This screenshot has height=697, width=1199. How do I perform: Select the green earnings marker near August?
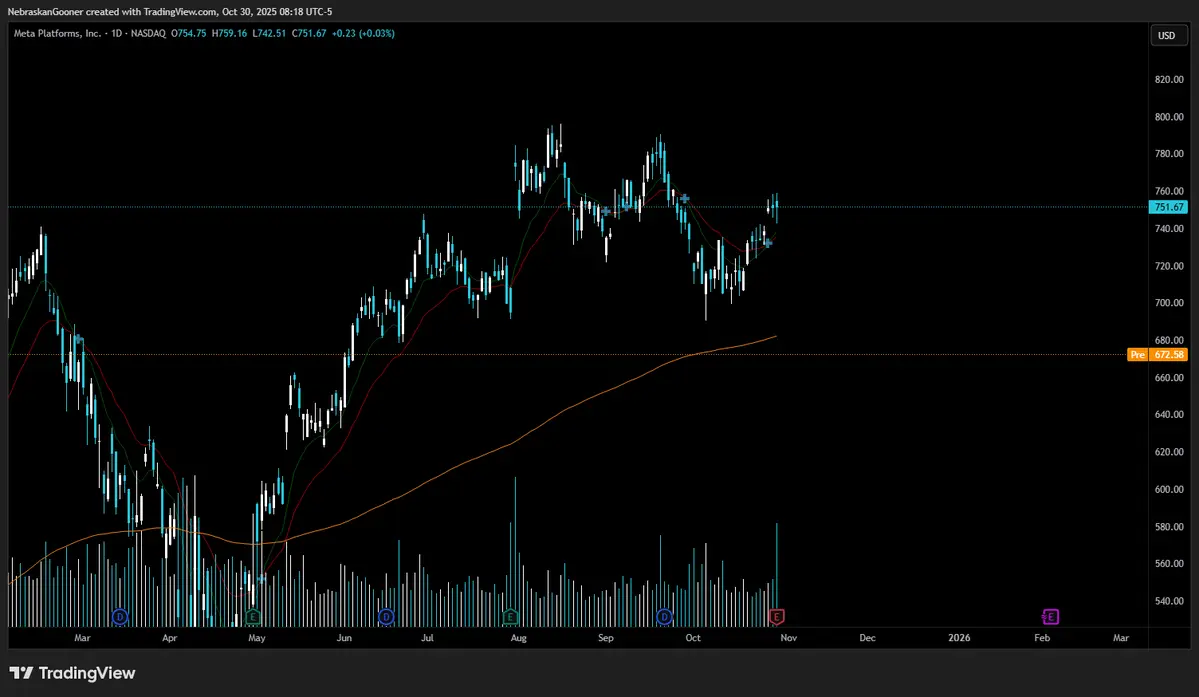(510, 617)
